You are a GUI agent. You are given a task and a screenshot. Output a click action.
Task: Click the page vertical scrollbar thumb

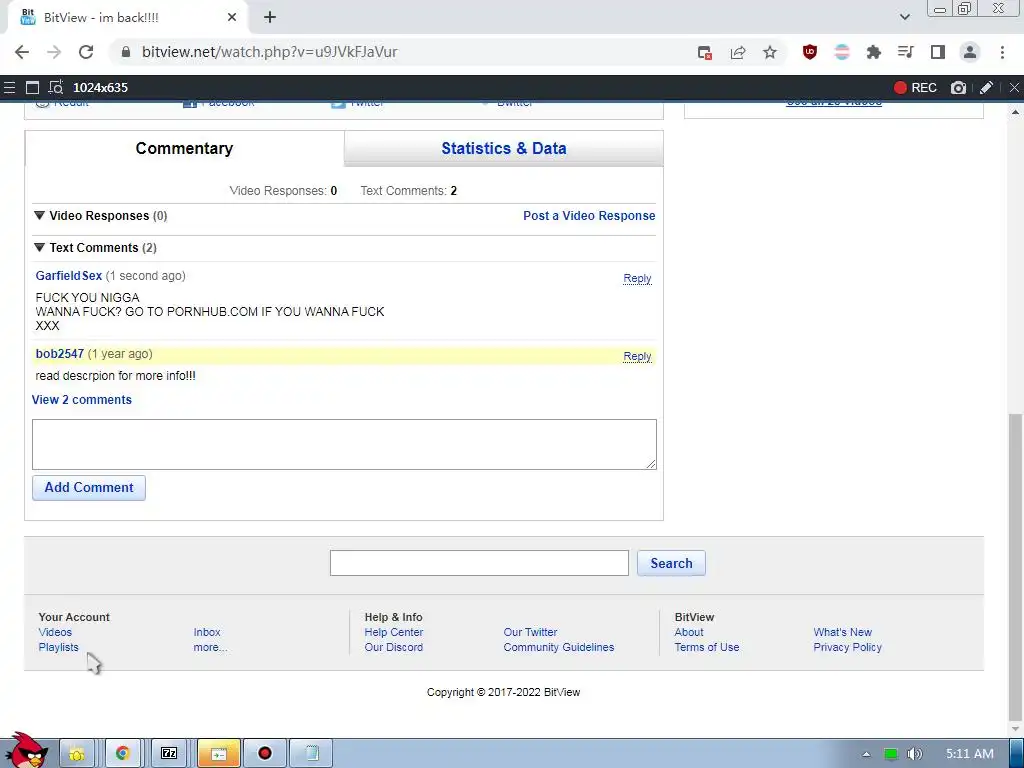pyautogui.click(x=1016, y=567)
